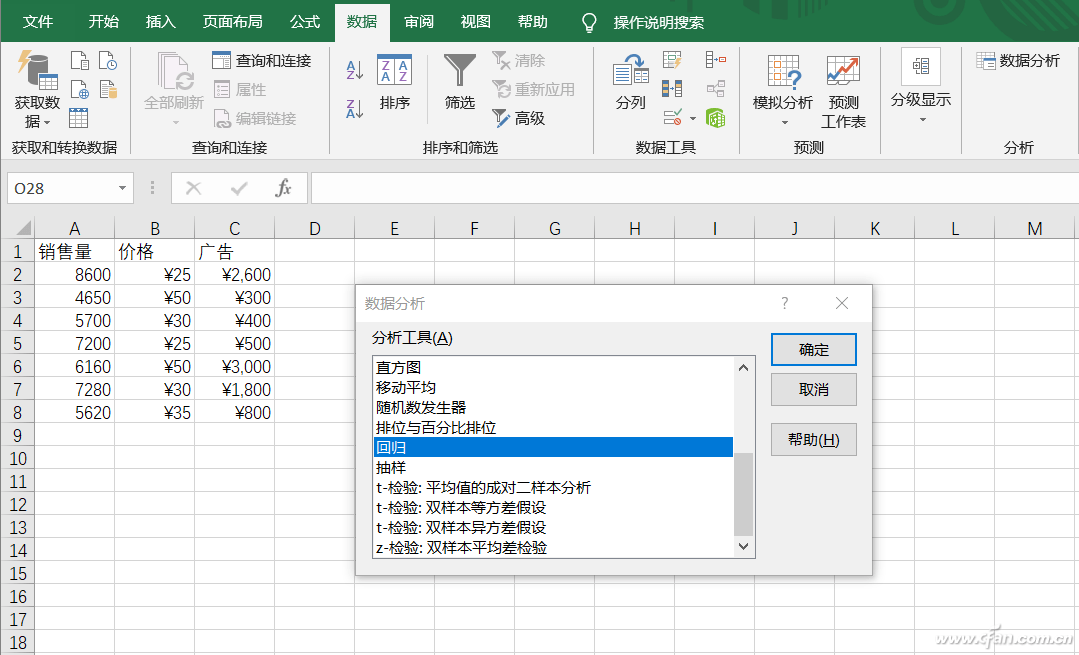
Task: Open the File (文件) tab
Action: point(38,22)
